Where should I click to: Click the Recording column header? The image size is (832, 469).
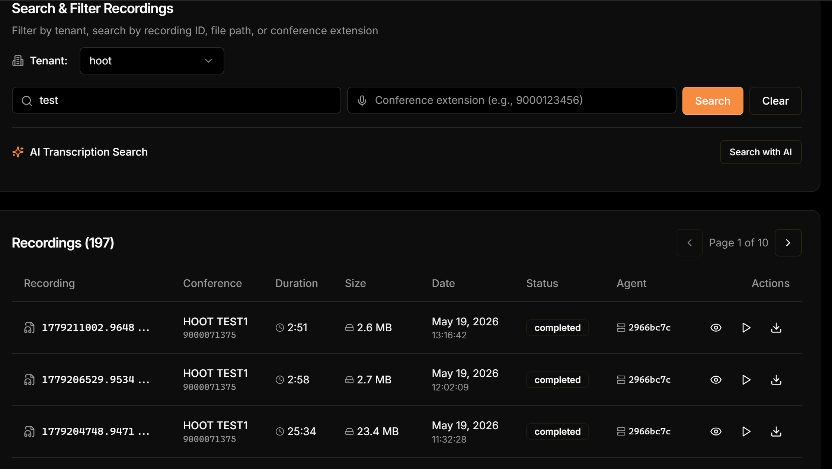pyautogui.click(x=49, y=283)
